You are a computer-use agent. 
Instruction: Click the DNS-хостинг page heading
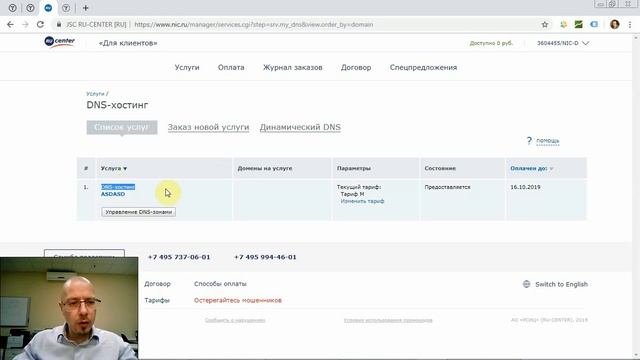click(x=117, y=105)
